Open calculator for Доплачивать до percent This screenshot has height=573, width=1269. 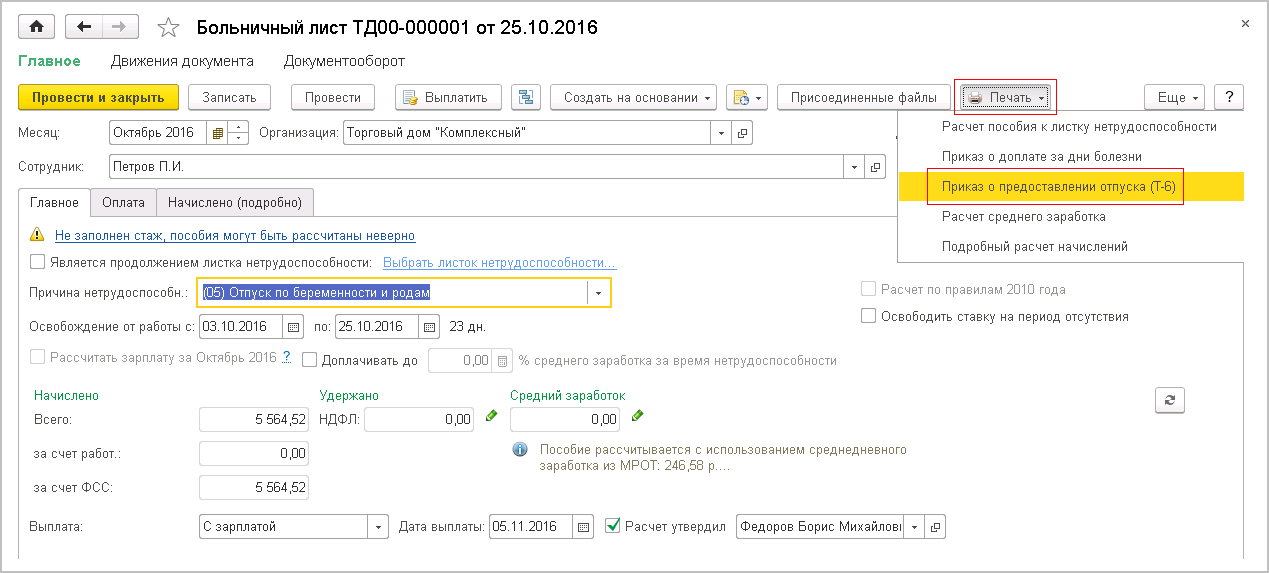point(503,360)
